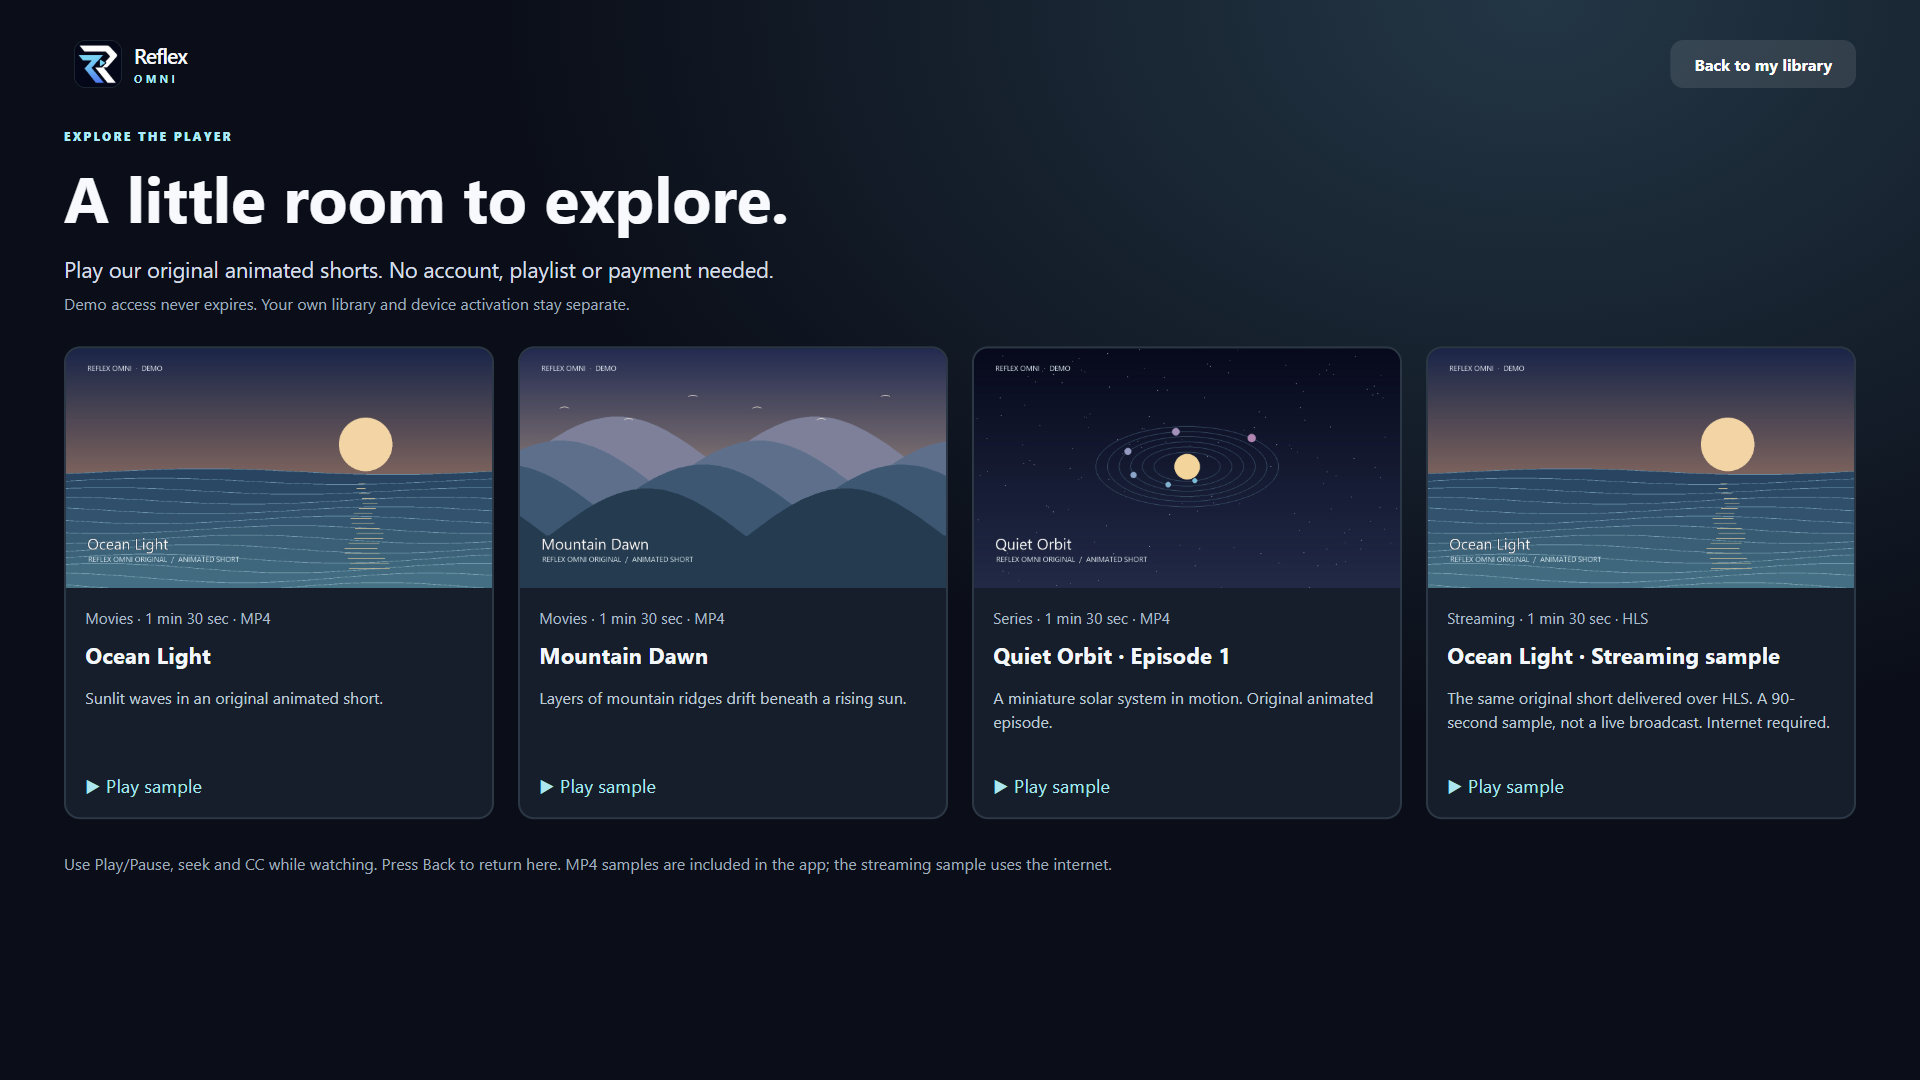Select the 'Quiet Orbit · Episode 1' title

[1111, 657]
